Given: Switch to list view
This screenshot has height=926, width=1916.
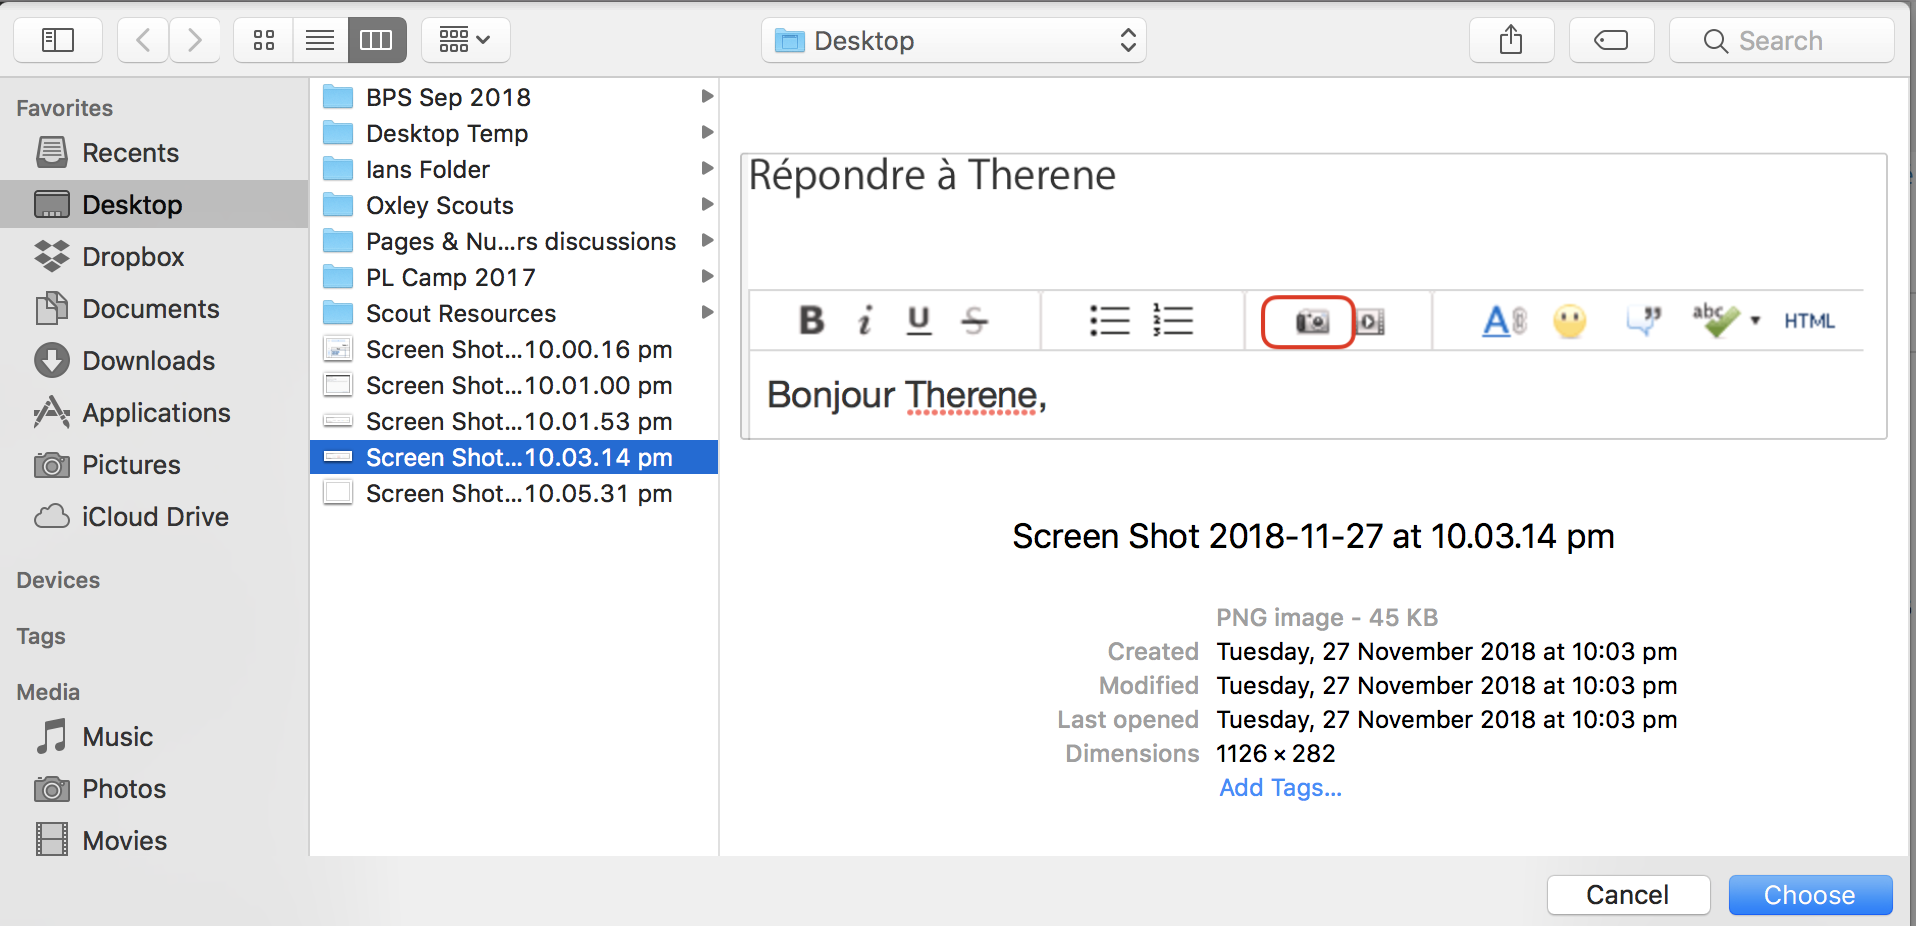Looking at the screenshot, I should pyautogui.click(x=320, y=40).
